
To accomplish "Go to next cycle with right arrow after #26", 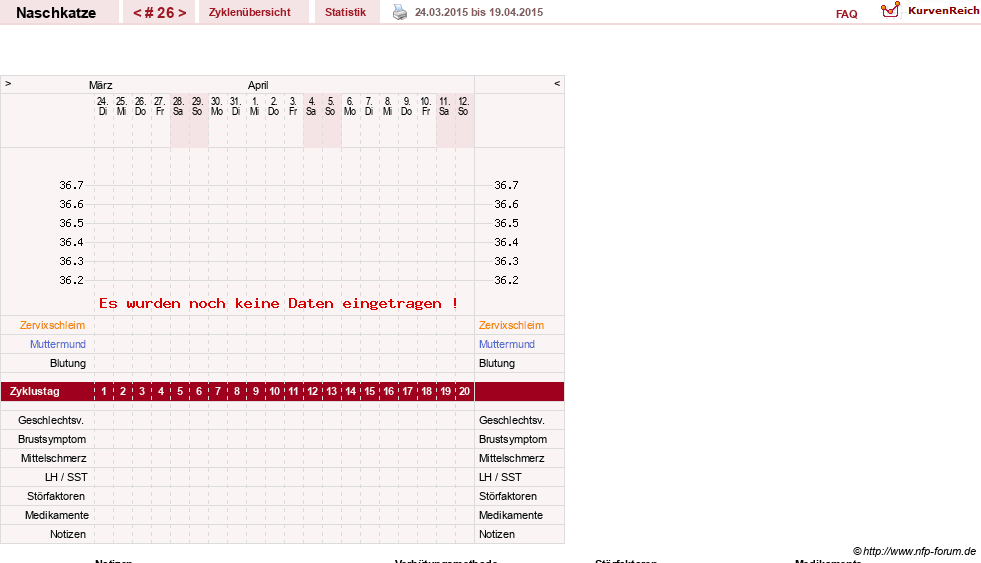I will click(182, 13).
